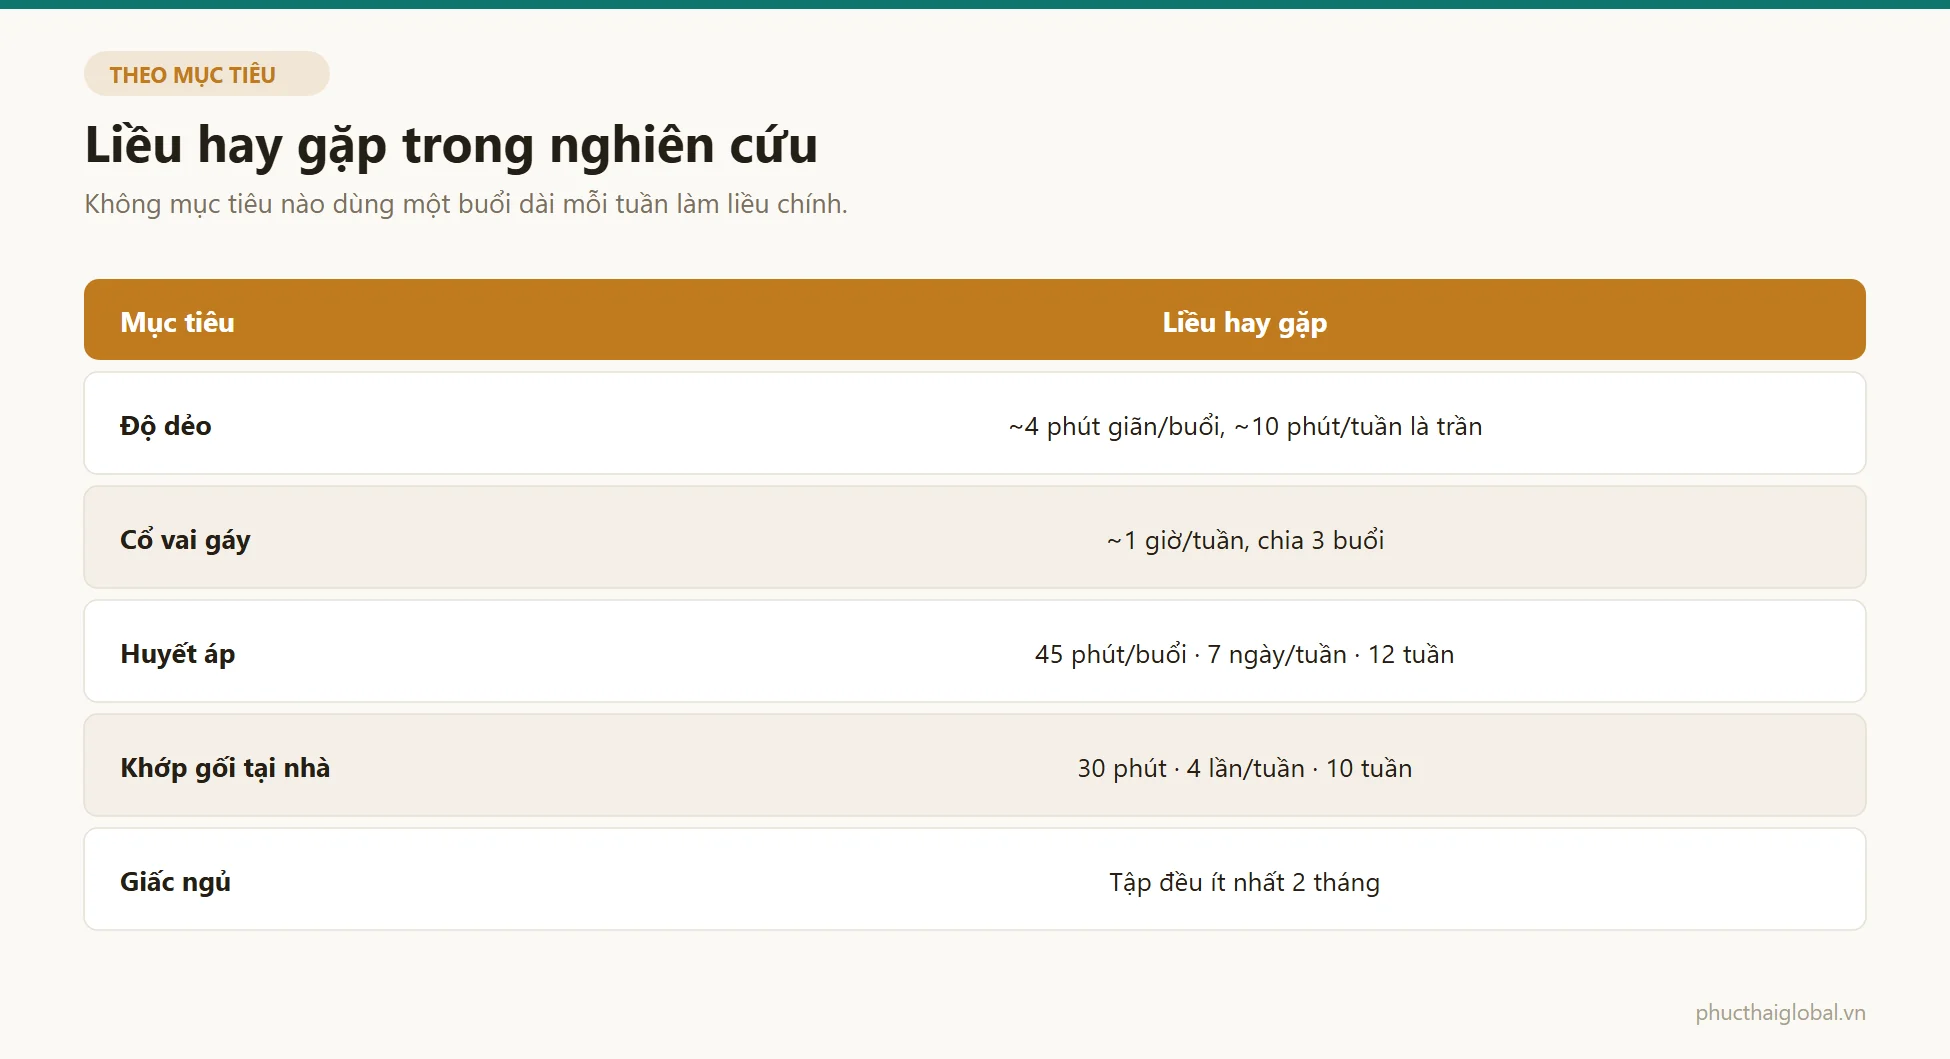This screenshot has width=1950, height=1059.
Task: Select the 'Độ dẻo' row label
Action: [166, 425]
